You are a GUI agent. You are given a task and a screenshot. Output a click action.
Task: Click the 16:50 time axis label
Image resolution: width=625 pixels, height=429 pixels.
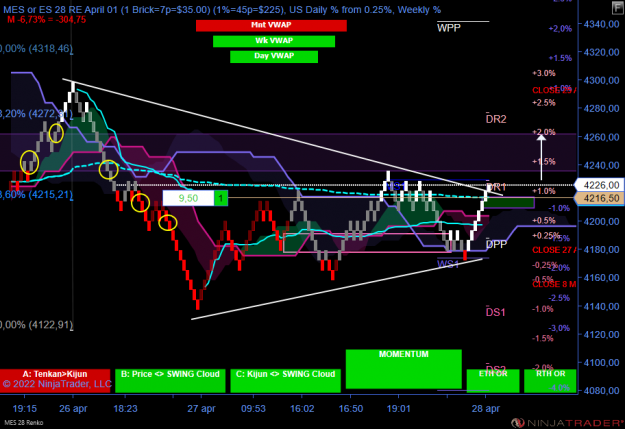[351, 409]
